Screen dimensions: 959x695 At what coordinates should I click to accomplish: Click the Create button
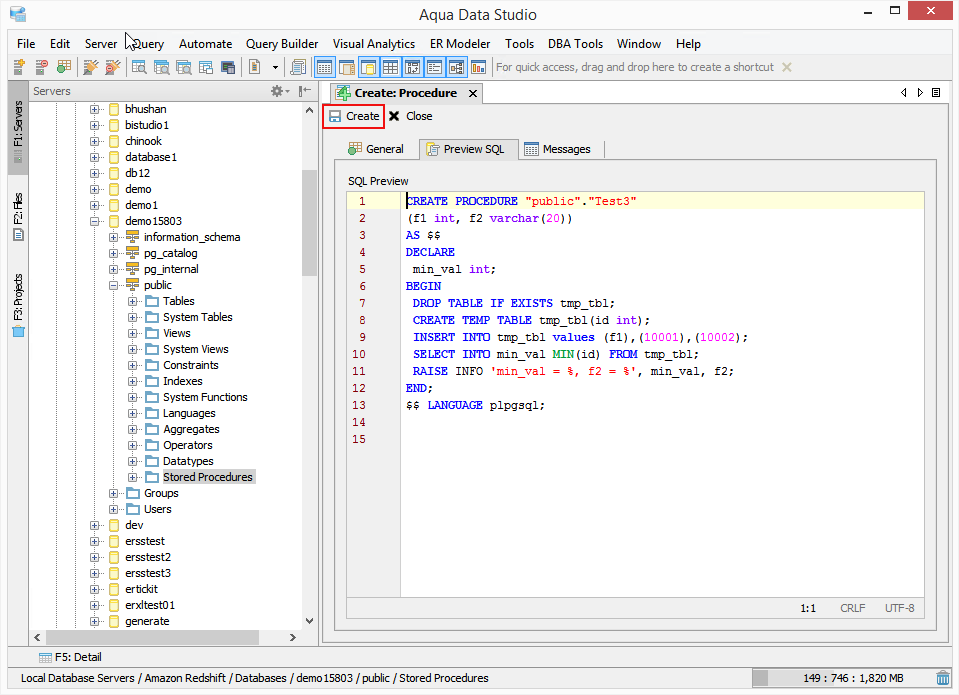coord(354,116)
